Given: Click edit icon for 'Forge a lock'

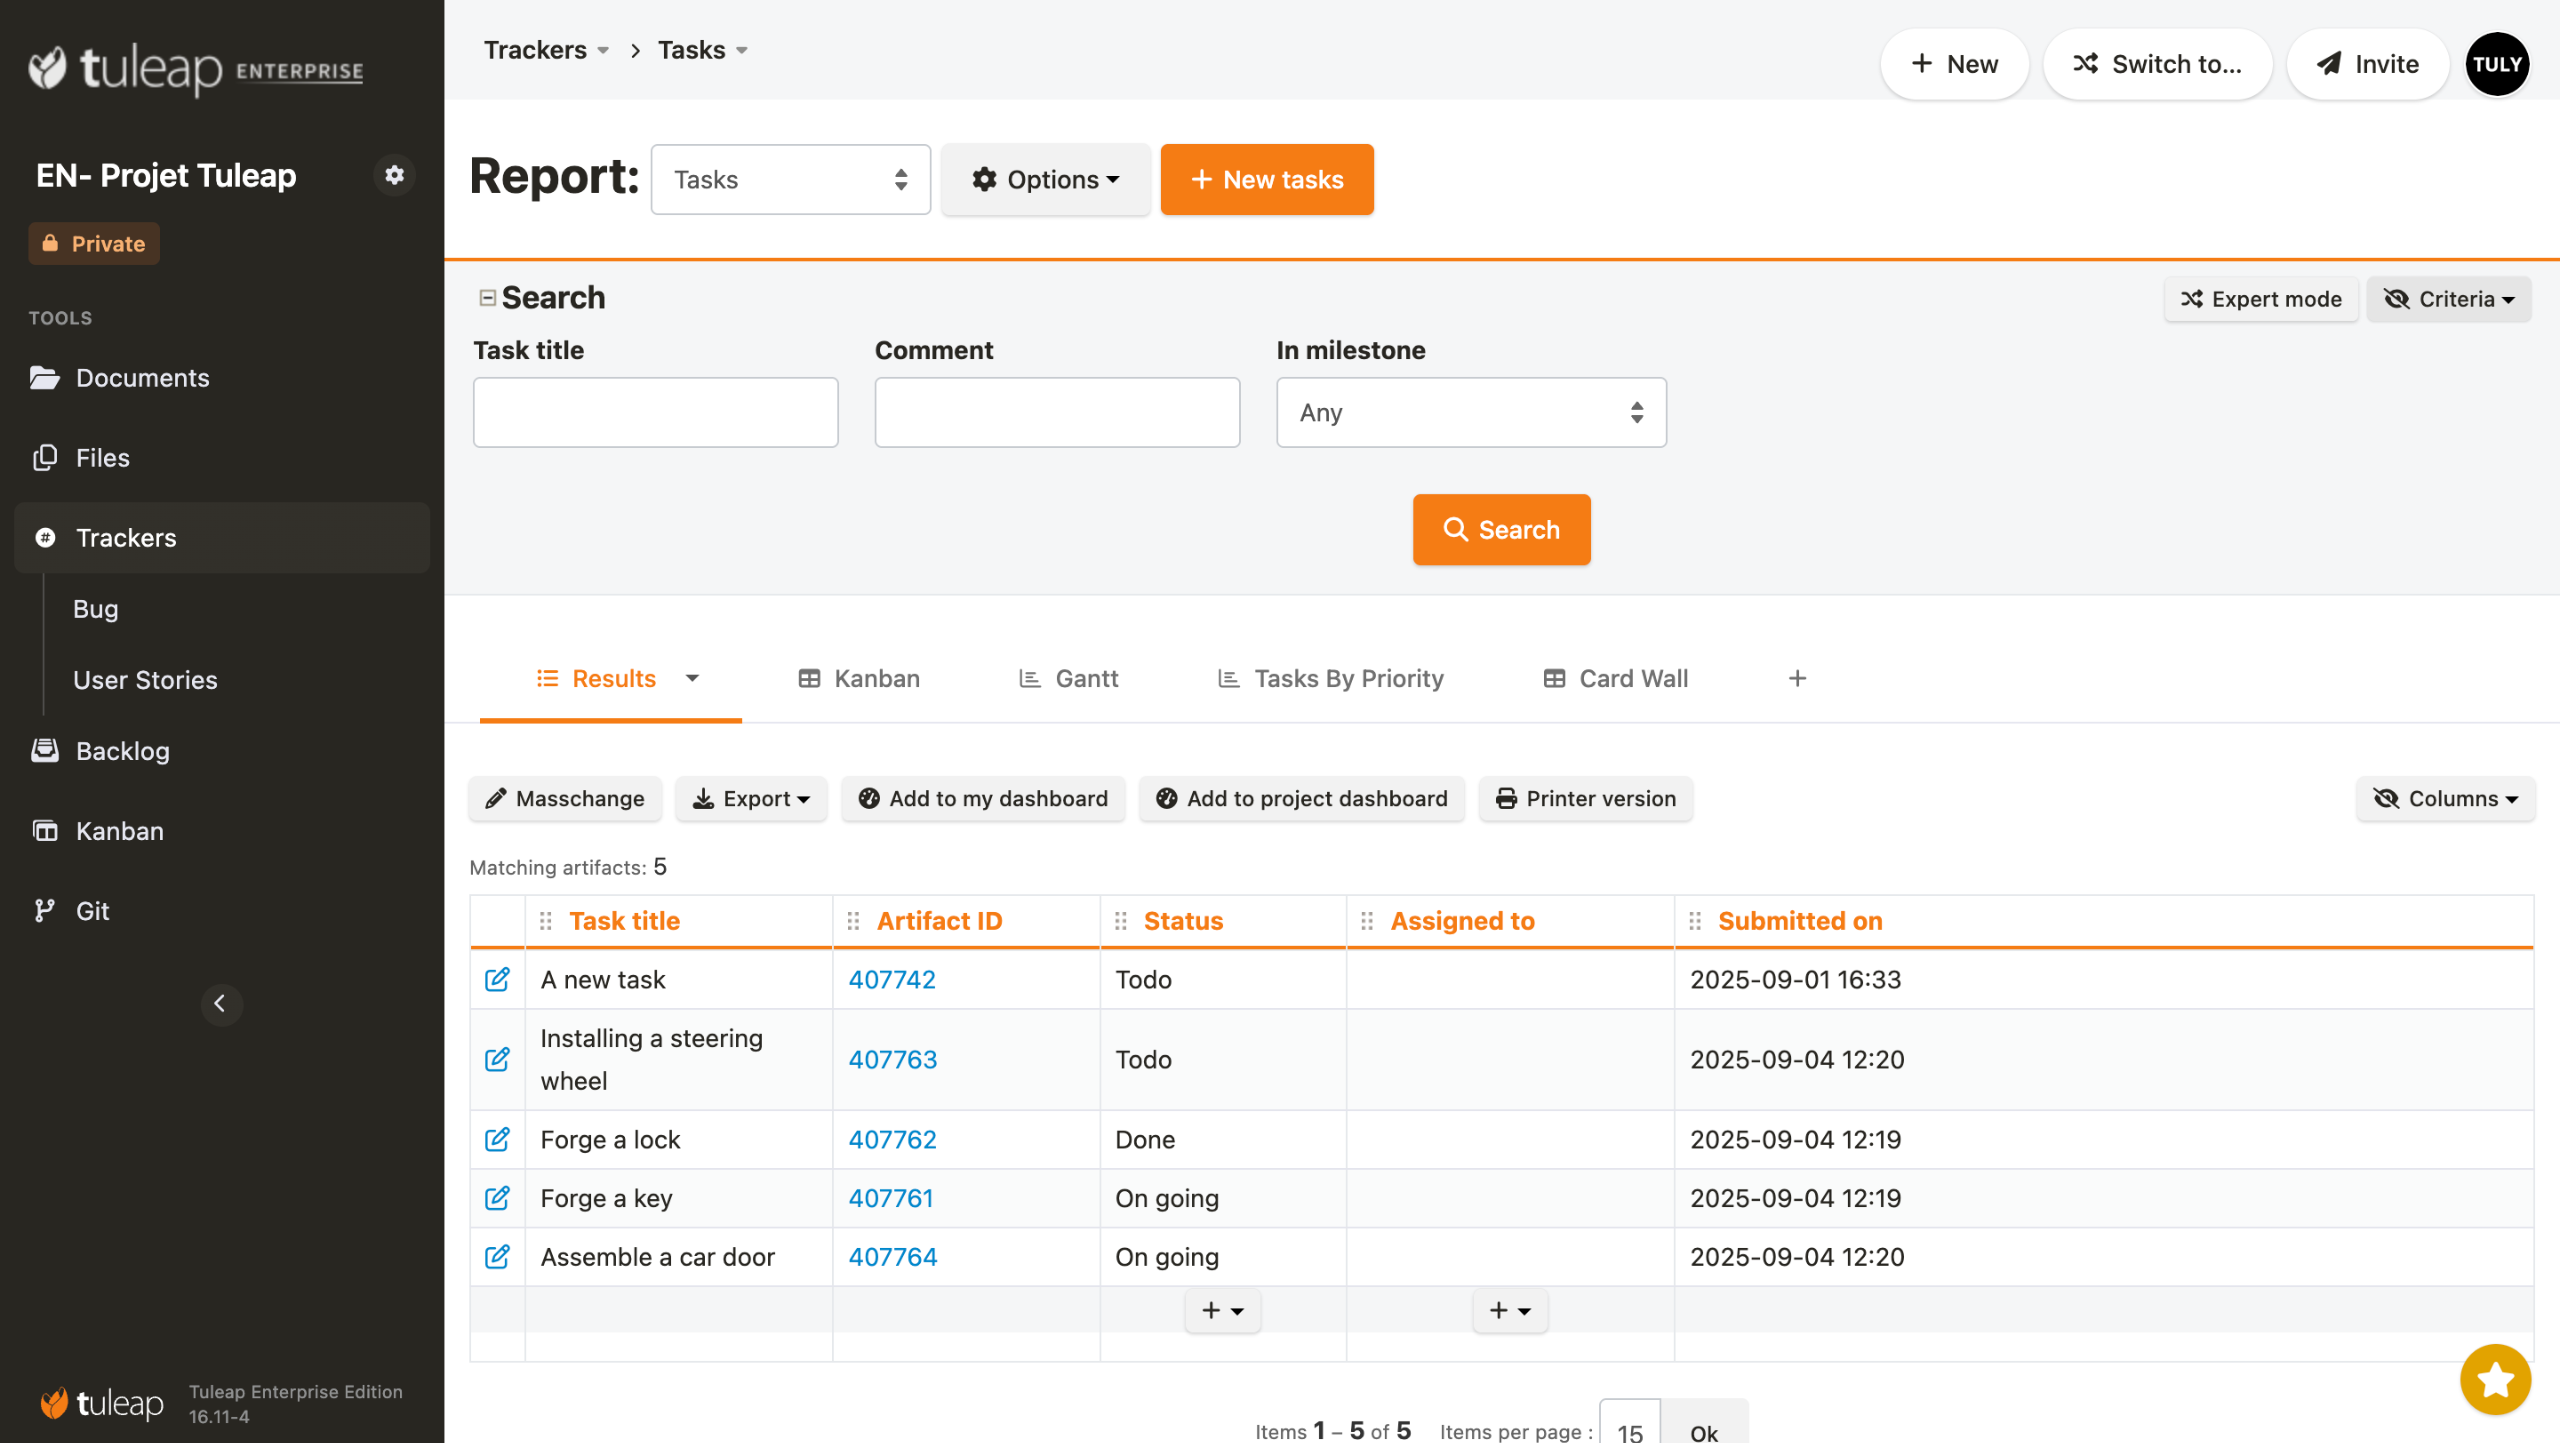Looking at the screenshot, I should [x=497, y=1139].
